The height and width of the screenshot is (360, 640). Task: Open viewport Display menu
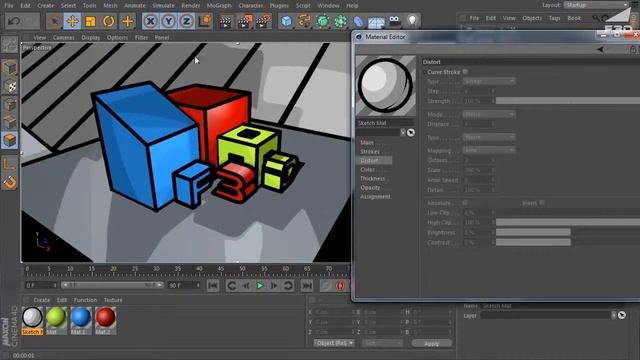(90, 38)
